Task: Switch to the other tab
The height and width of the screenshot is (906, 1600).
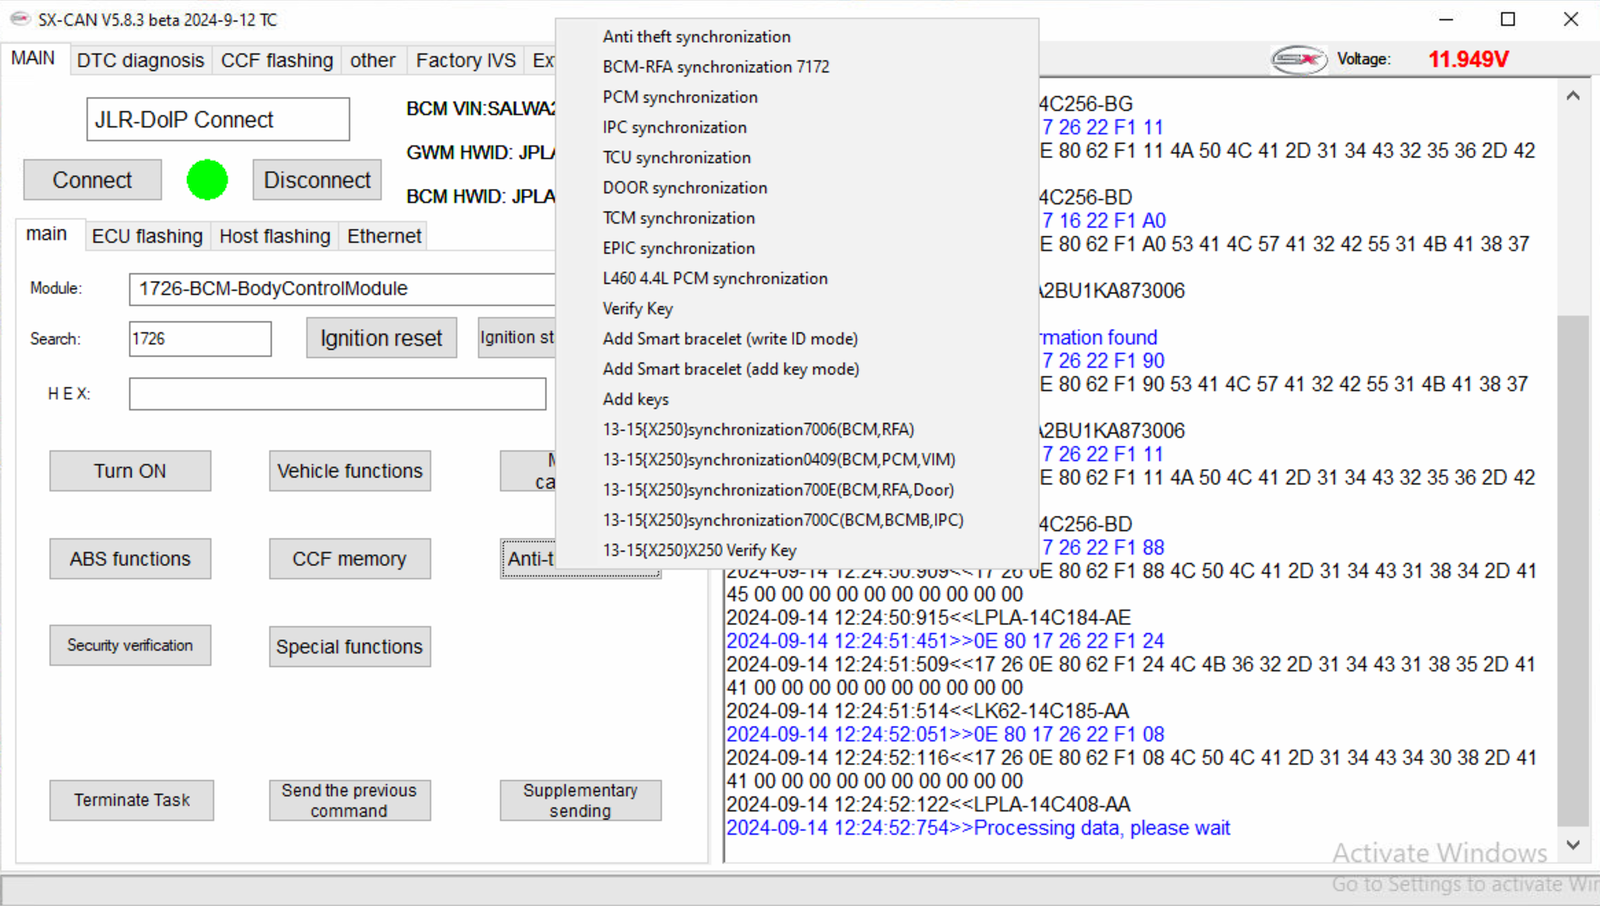Action: point(372,60)
